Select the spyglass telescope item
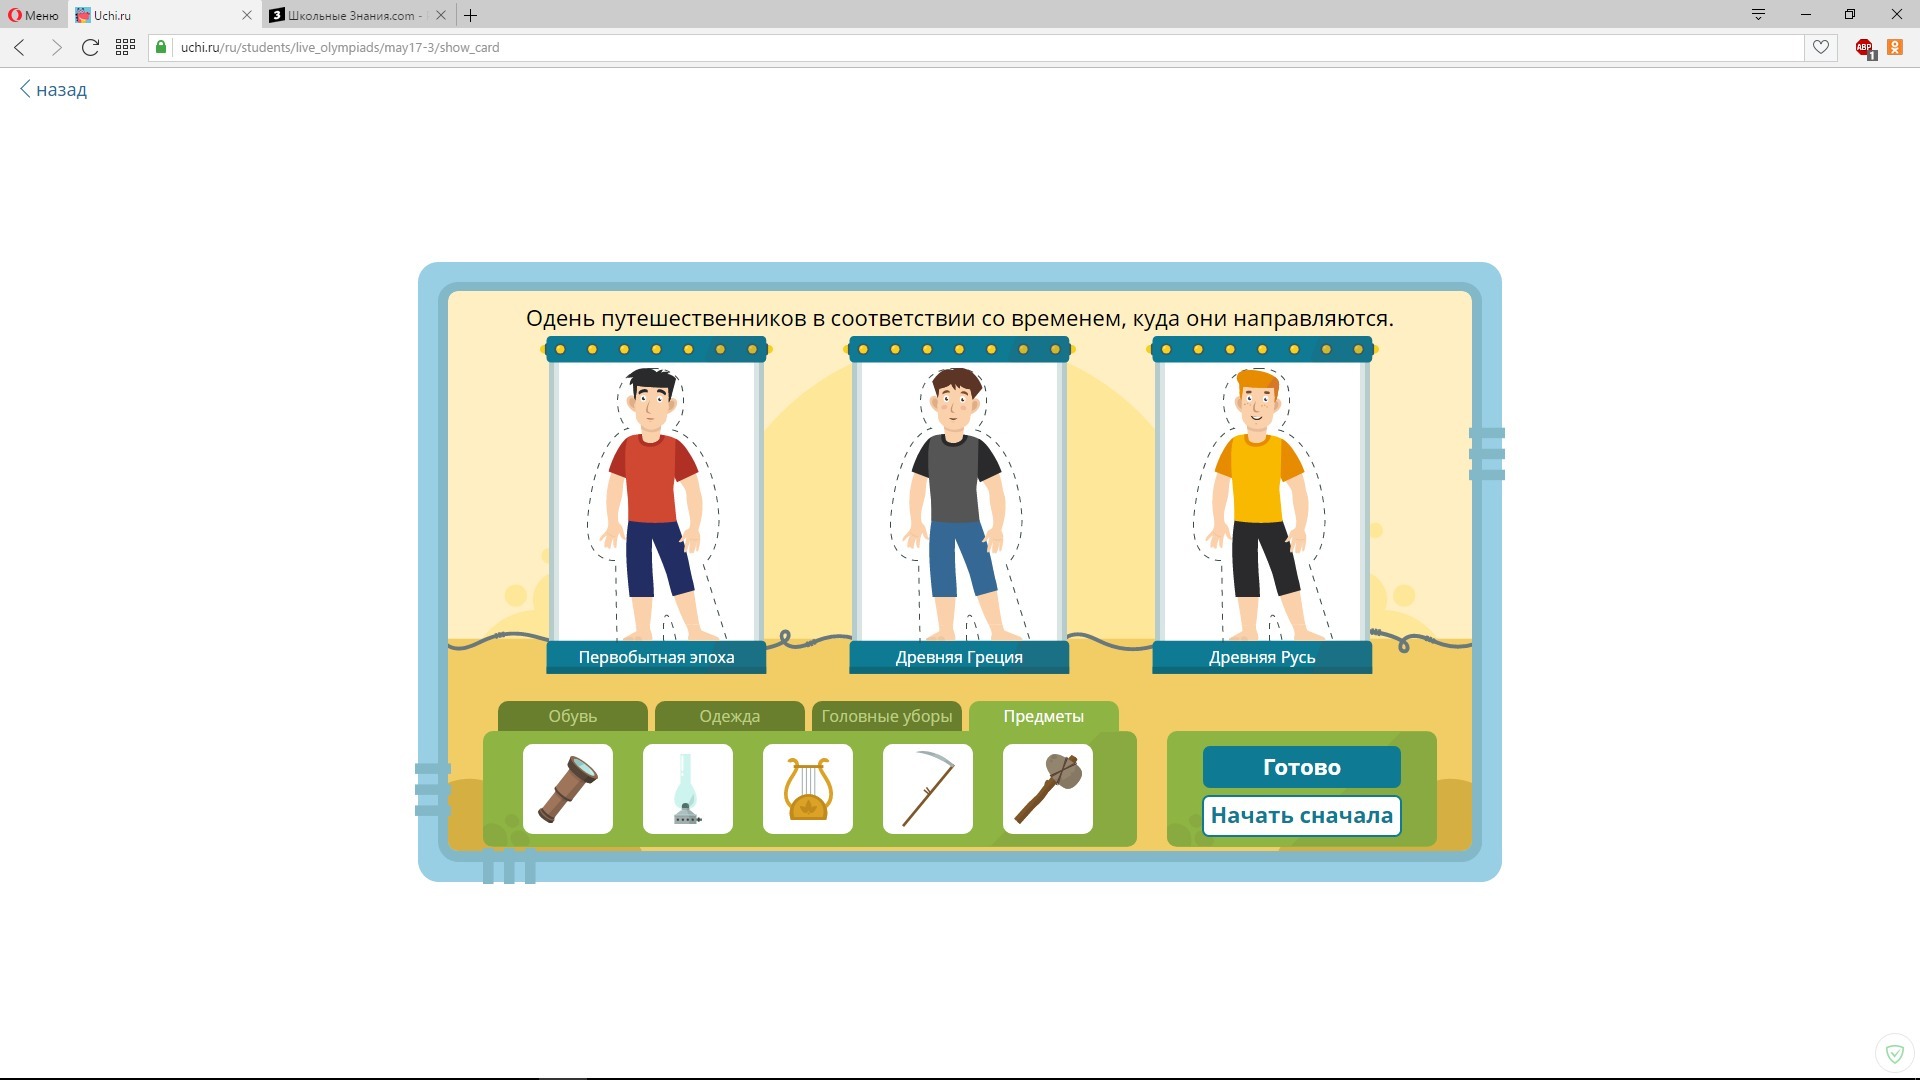Viewport: 1920px width, 1080px height. point(567,789)
